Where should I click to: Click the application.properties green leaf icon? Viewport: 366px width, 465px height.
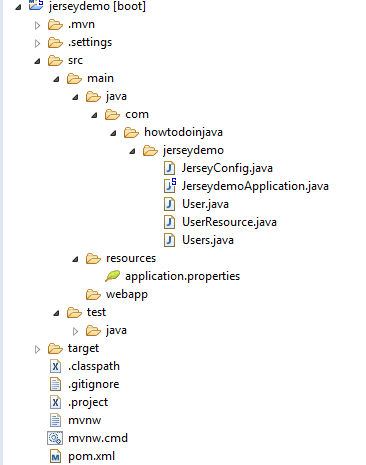112,276
